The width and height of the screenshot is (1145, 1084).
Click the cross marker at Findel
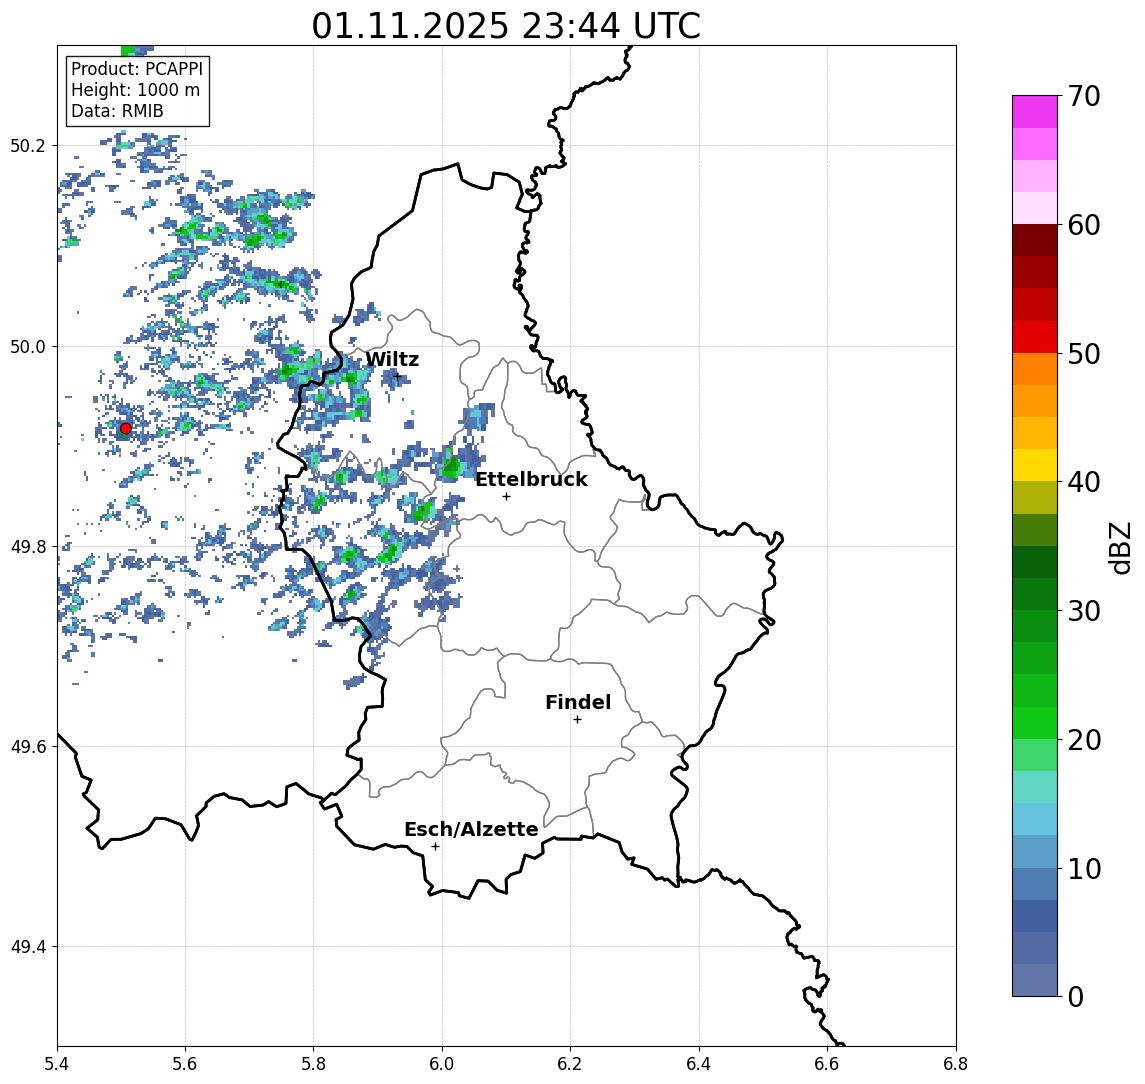[577, 720]
